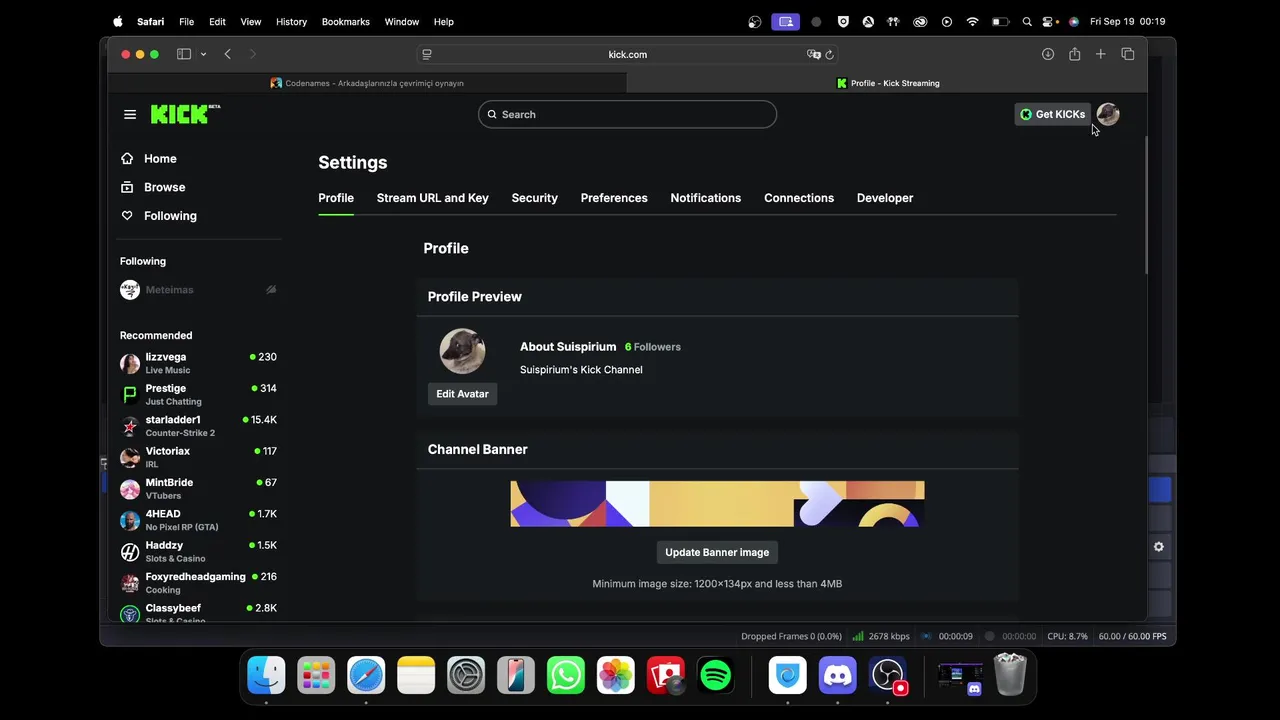Click the translate icon in address bar
Image resolution: width=1280 pixels, height=720 pixels.
tap(814, 54)
